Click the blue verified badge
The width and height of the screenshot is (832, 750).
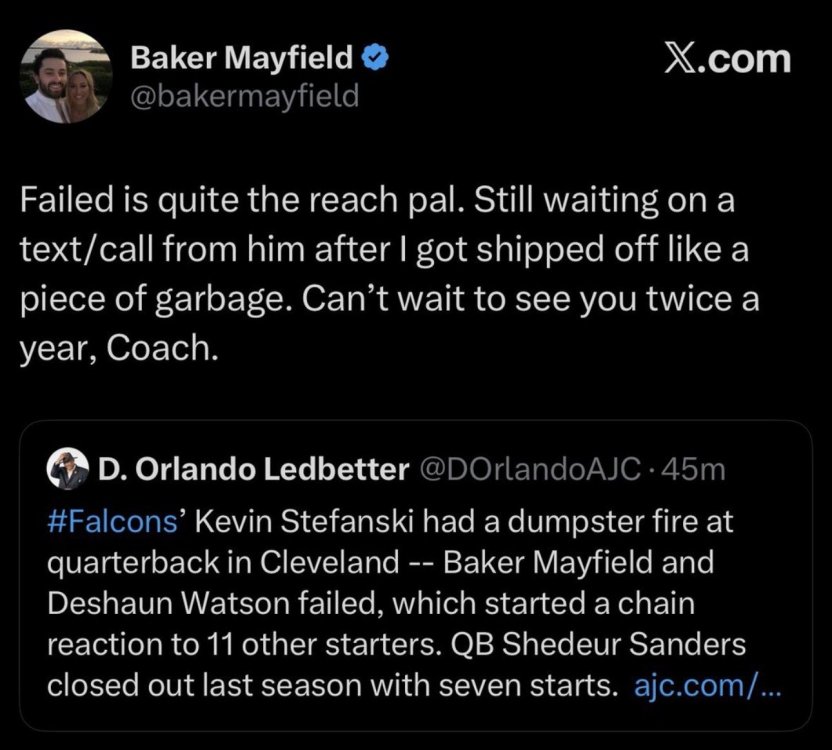(x=375, y=60)
